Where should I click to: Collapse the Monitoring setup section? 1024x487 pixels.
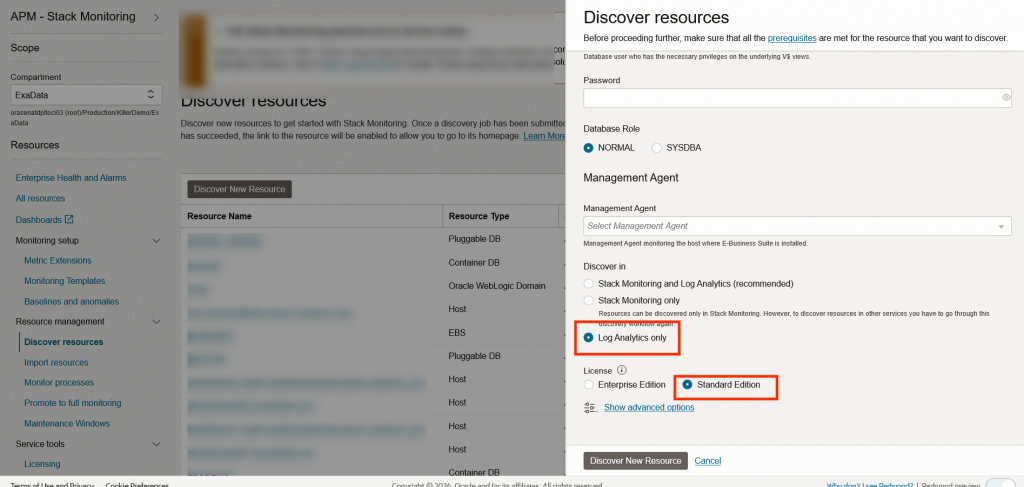155,241
